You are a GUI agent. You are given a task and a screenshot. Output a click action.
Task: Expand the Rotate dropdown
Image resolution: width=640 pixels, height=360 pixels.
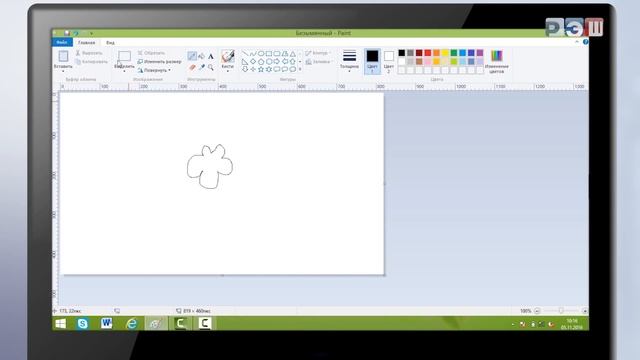tap(155, 70)
